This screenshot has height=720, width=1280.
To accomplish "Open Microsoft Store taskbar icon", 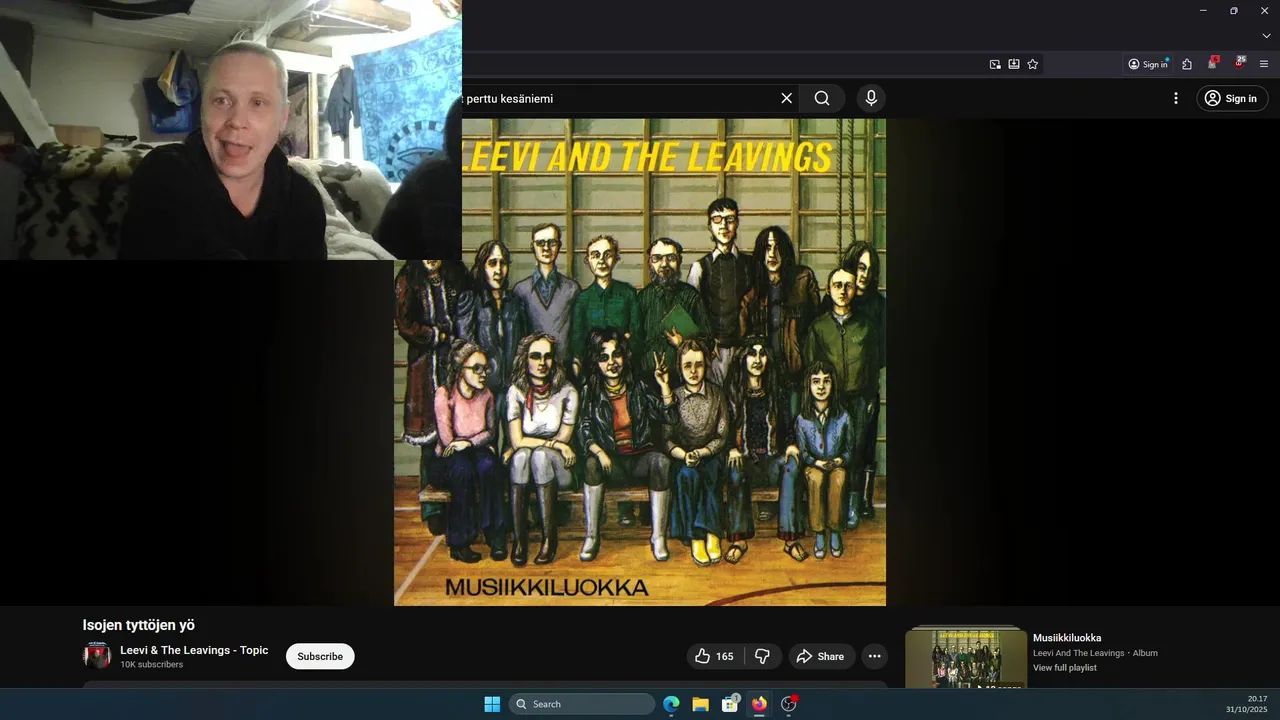I will tap(730, 704).
